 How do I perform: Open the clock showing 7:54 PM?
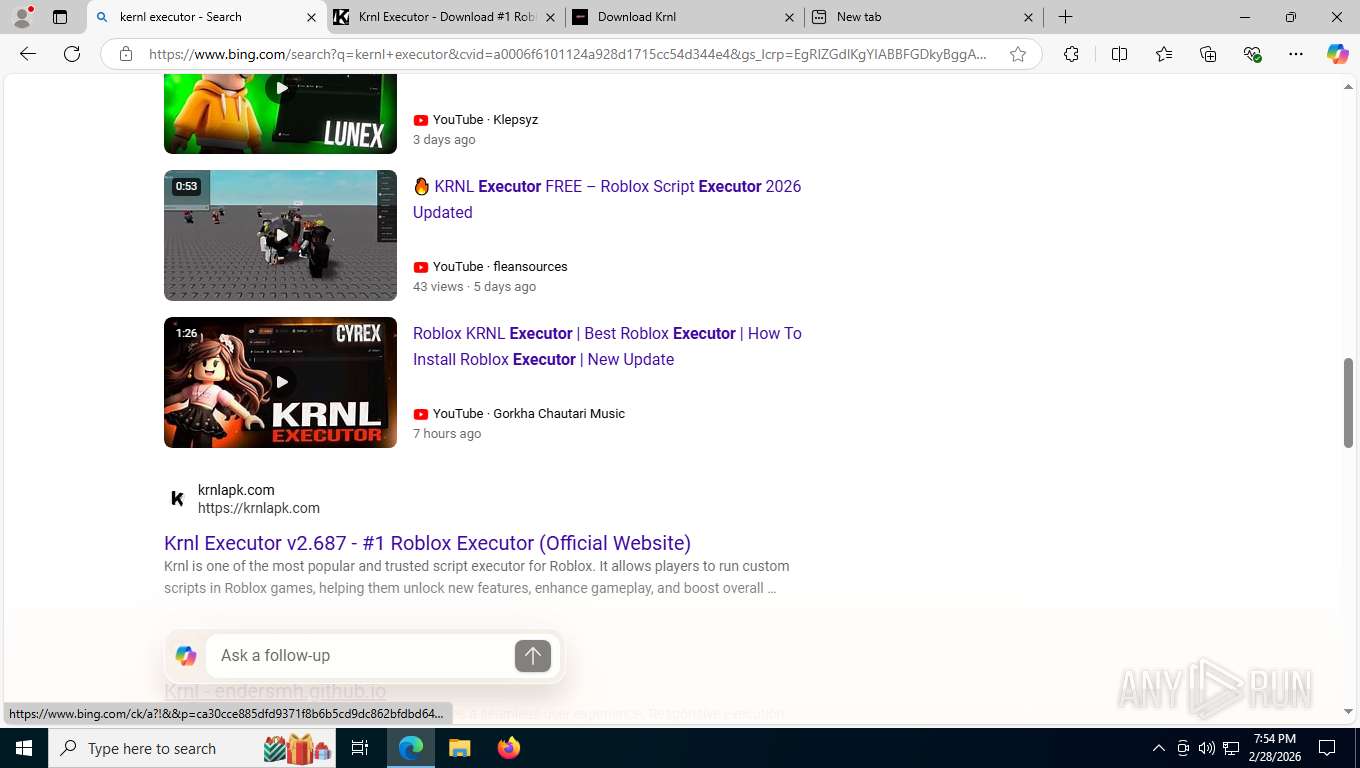(x=1273, y=748)
